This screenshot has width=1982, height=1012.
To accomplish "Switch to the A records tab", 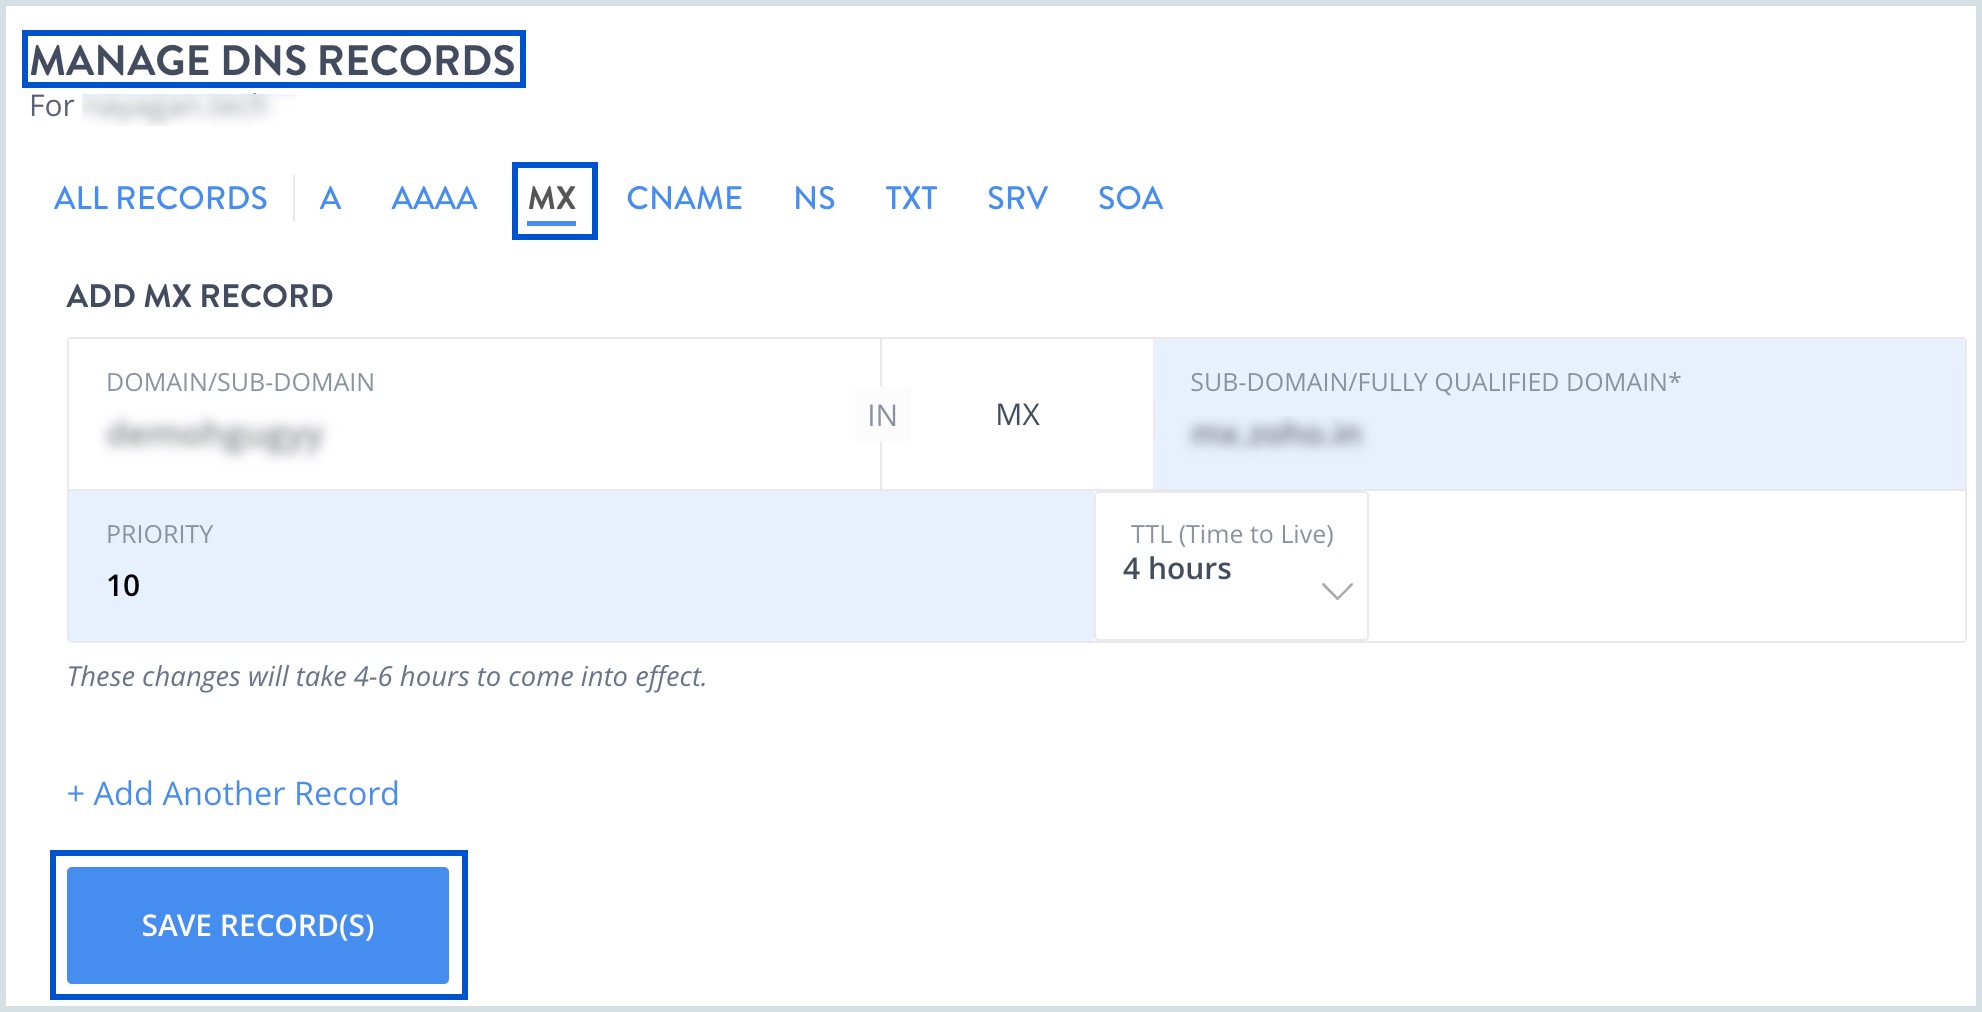I will coord(330,198).
